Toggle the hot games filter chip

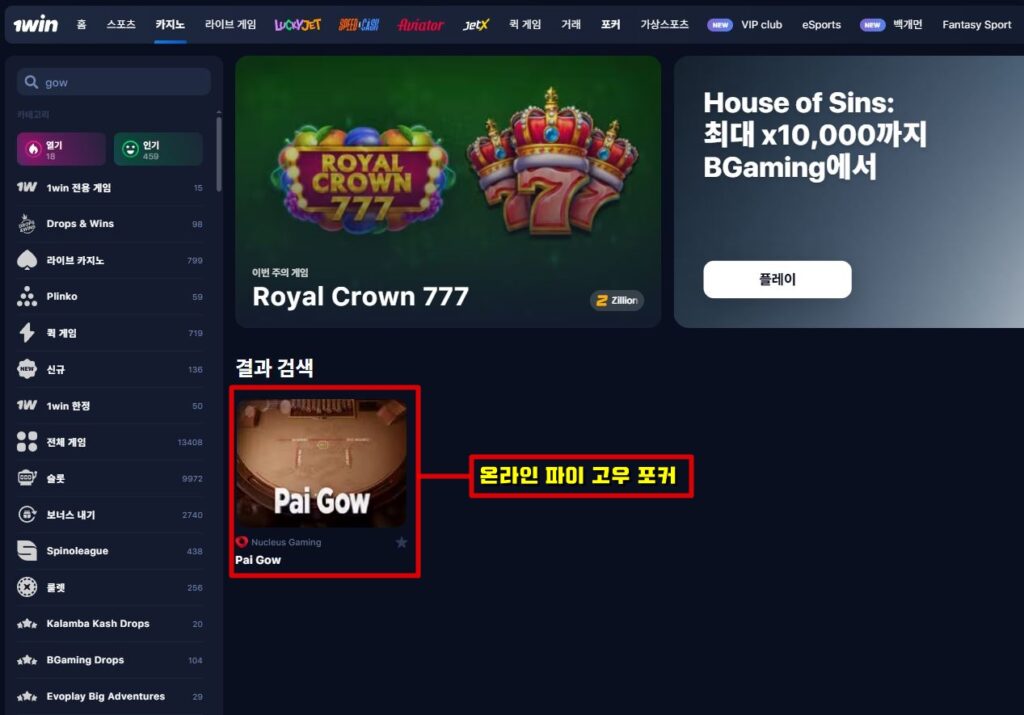click(x=61, y=150)
